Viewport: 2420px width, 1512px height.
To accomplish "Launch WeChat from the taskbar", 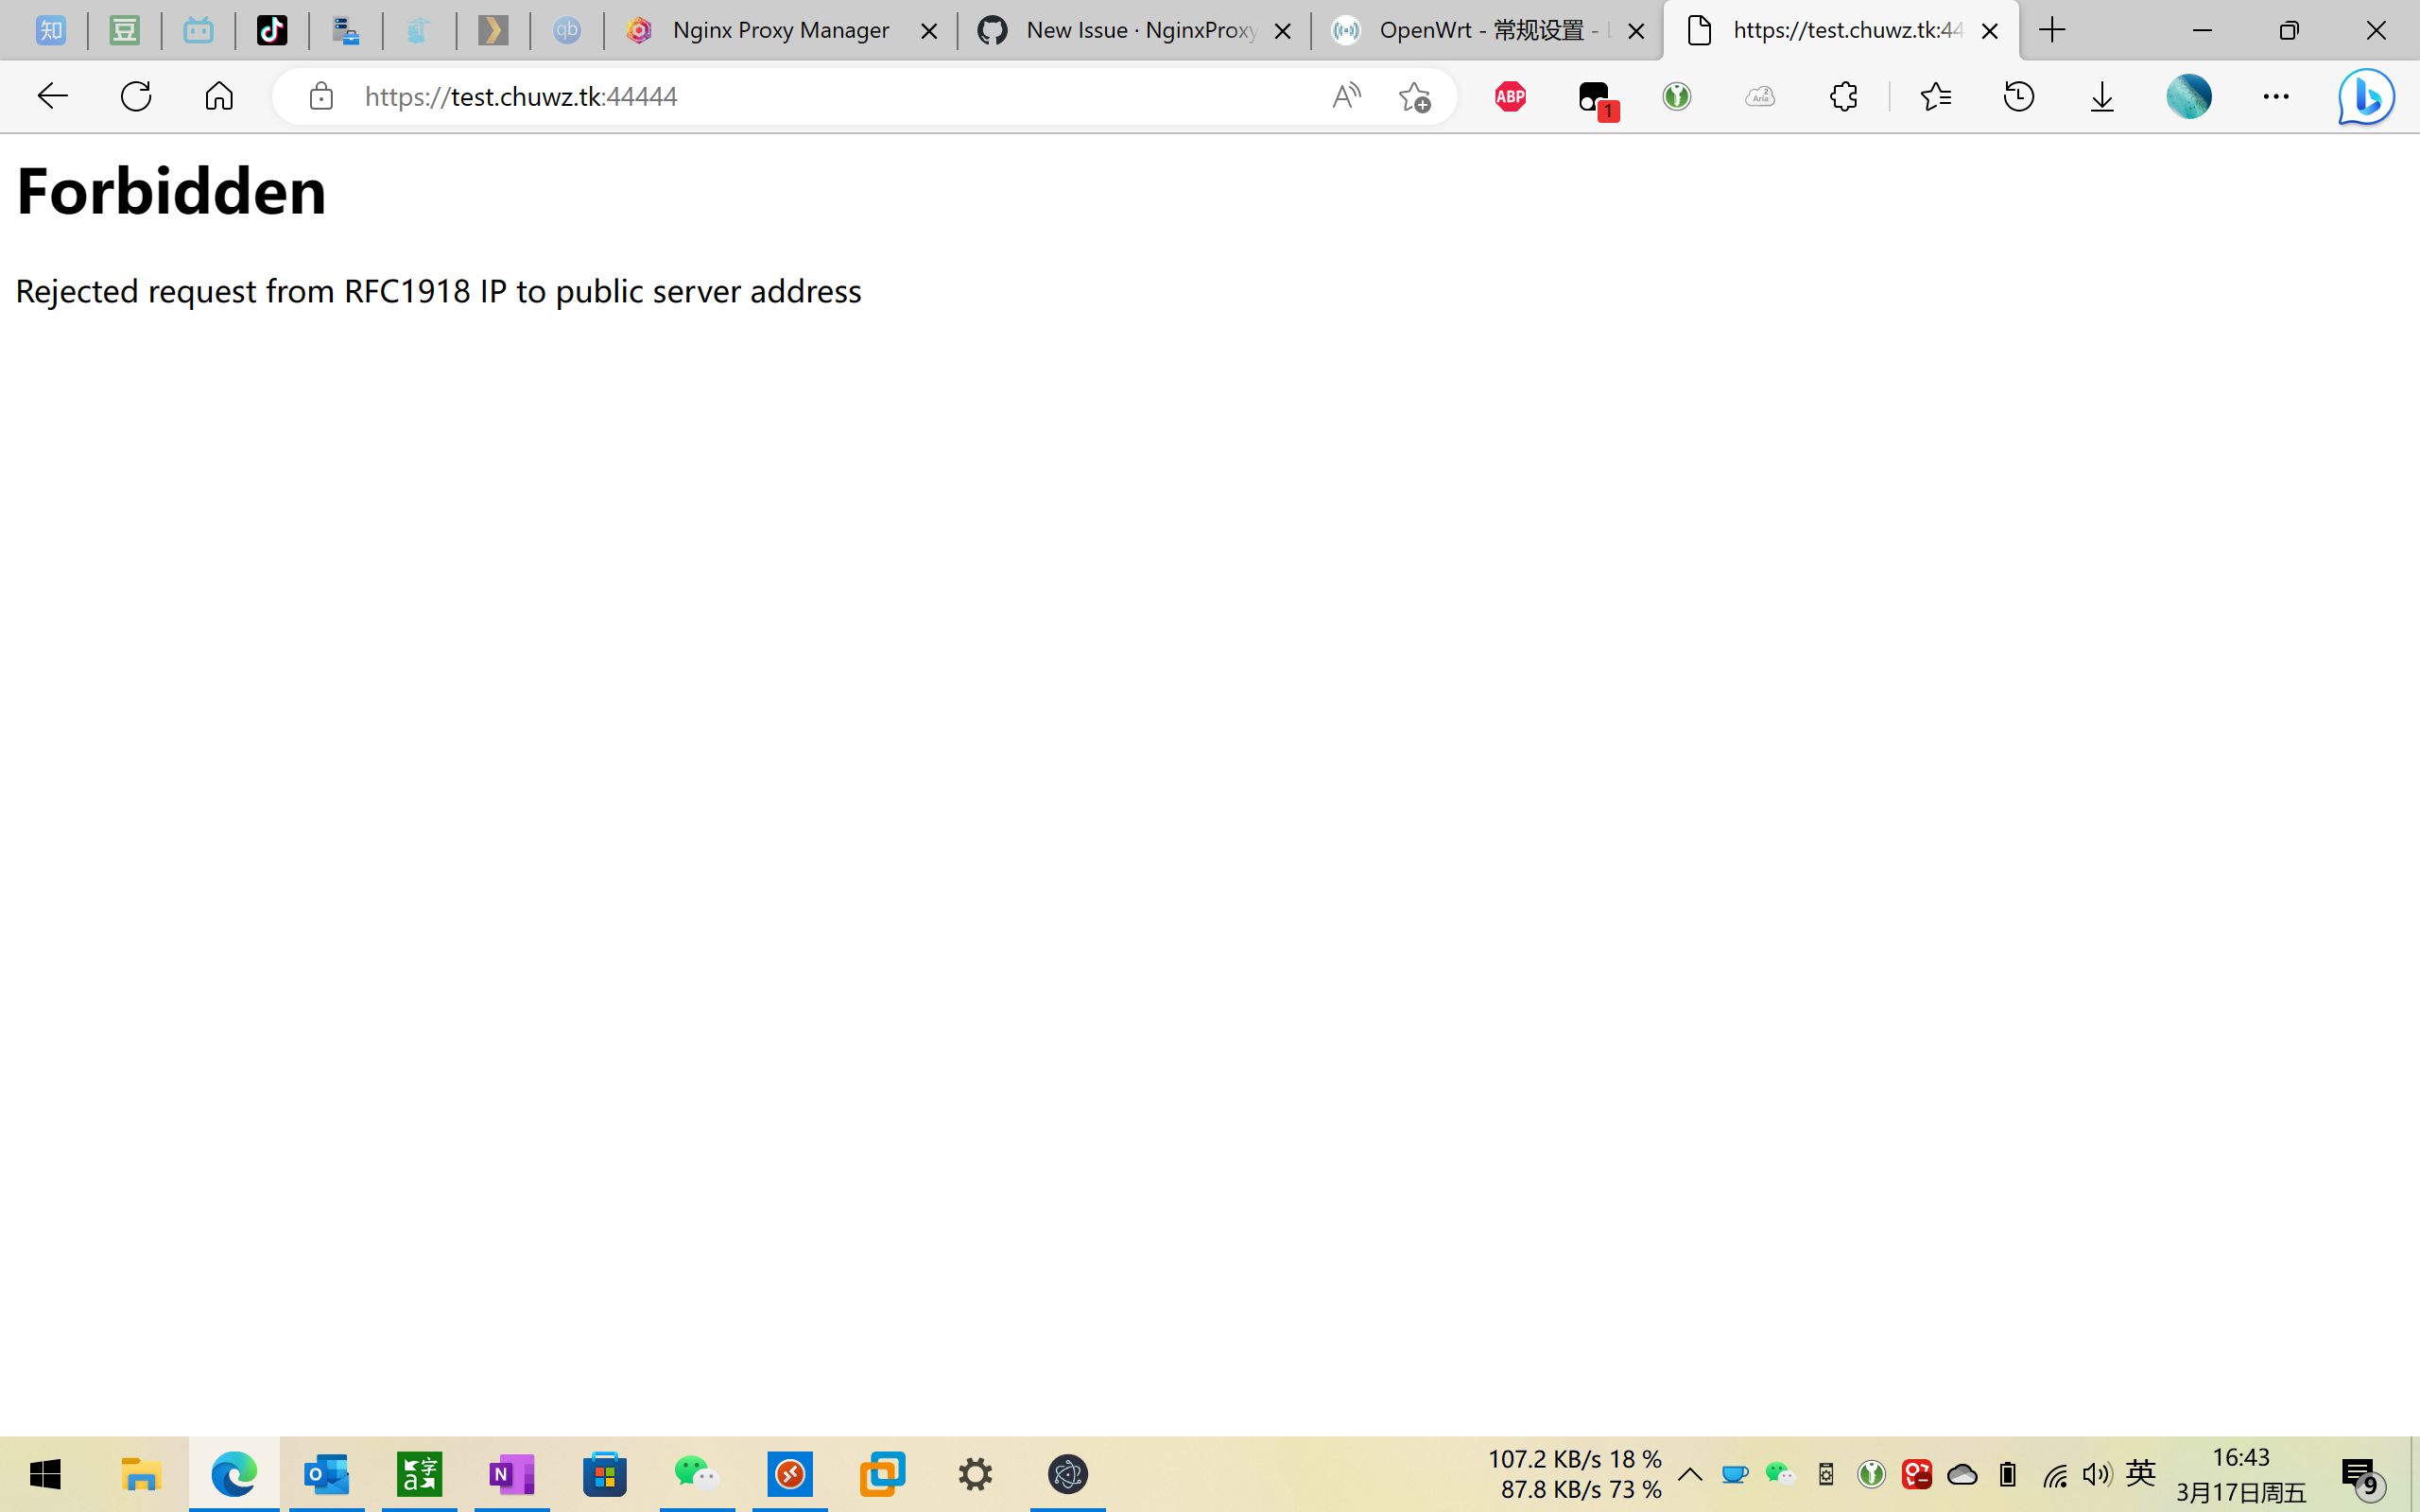I will 697,1472.
